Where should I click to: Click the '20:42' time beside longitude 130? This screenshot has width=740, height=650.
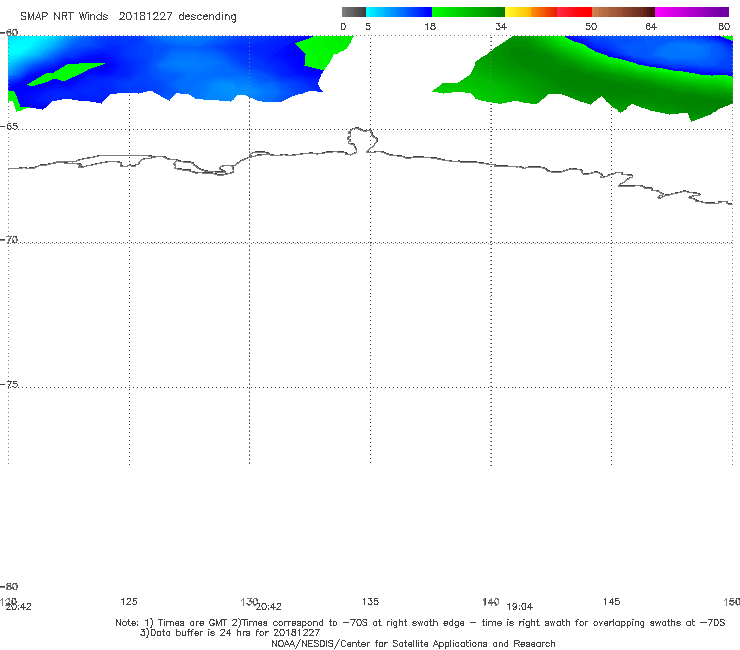(x=269, y=607)
